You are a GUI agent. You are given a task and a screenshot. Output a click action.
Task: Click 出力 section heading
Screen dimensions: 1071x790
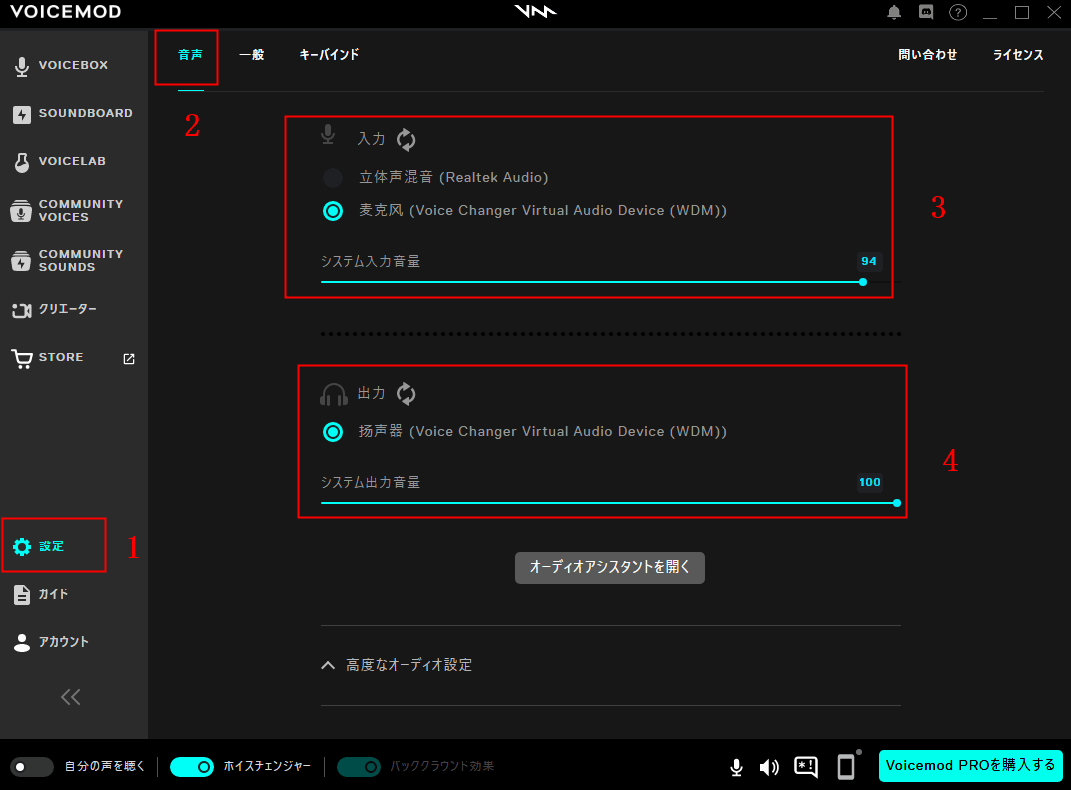(372, 393)
